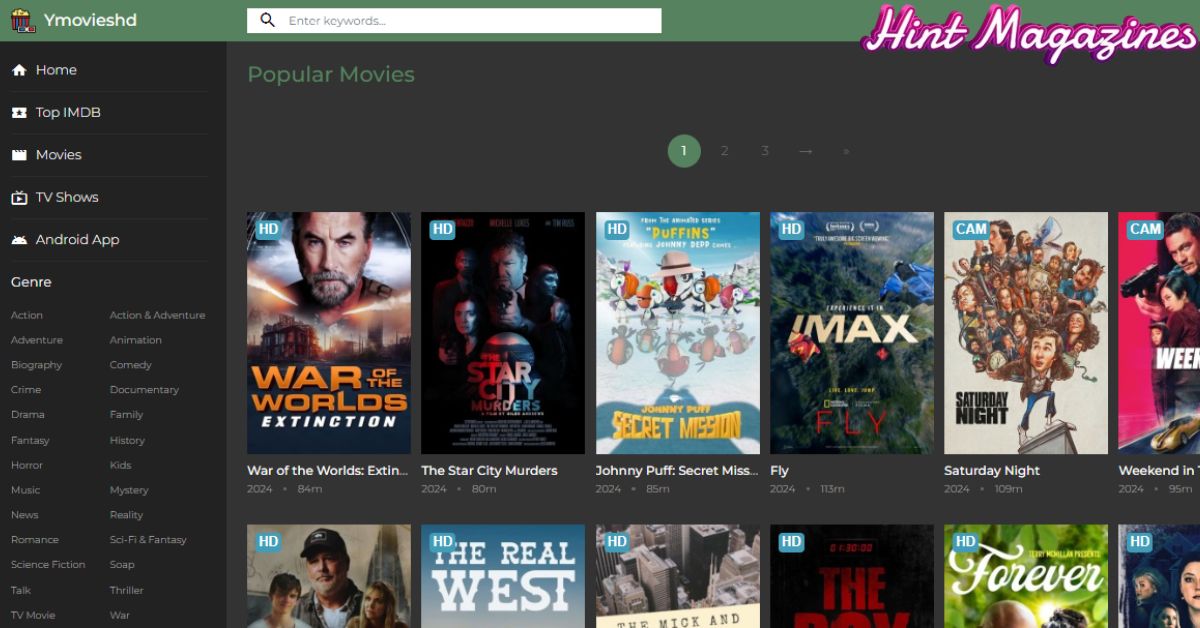1200x628 pixels.
Task: Select the TV Movie genre
Action: [x=33, y=615]
